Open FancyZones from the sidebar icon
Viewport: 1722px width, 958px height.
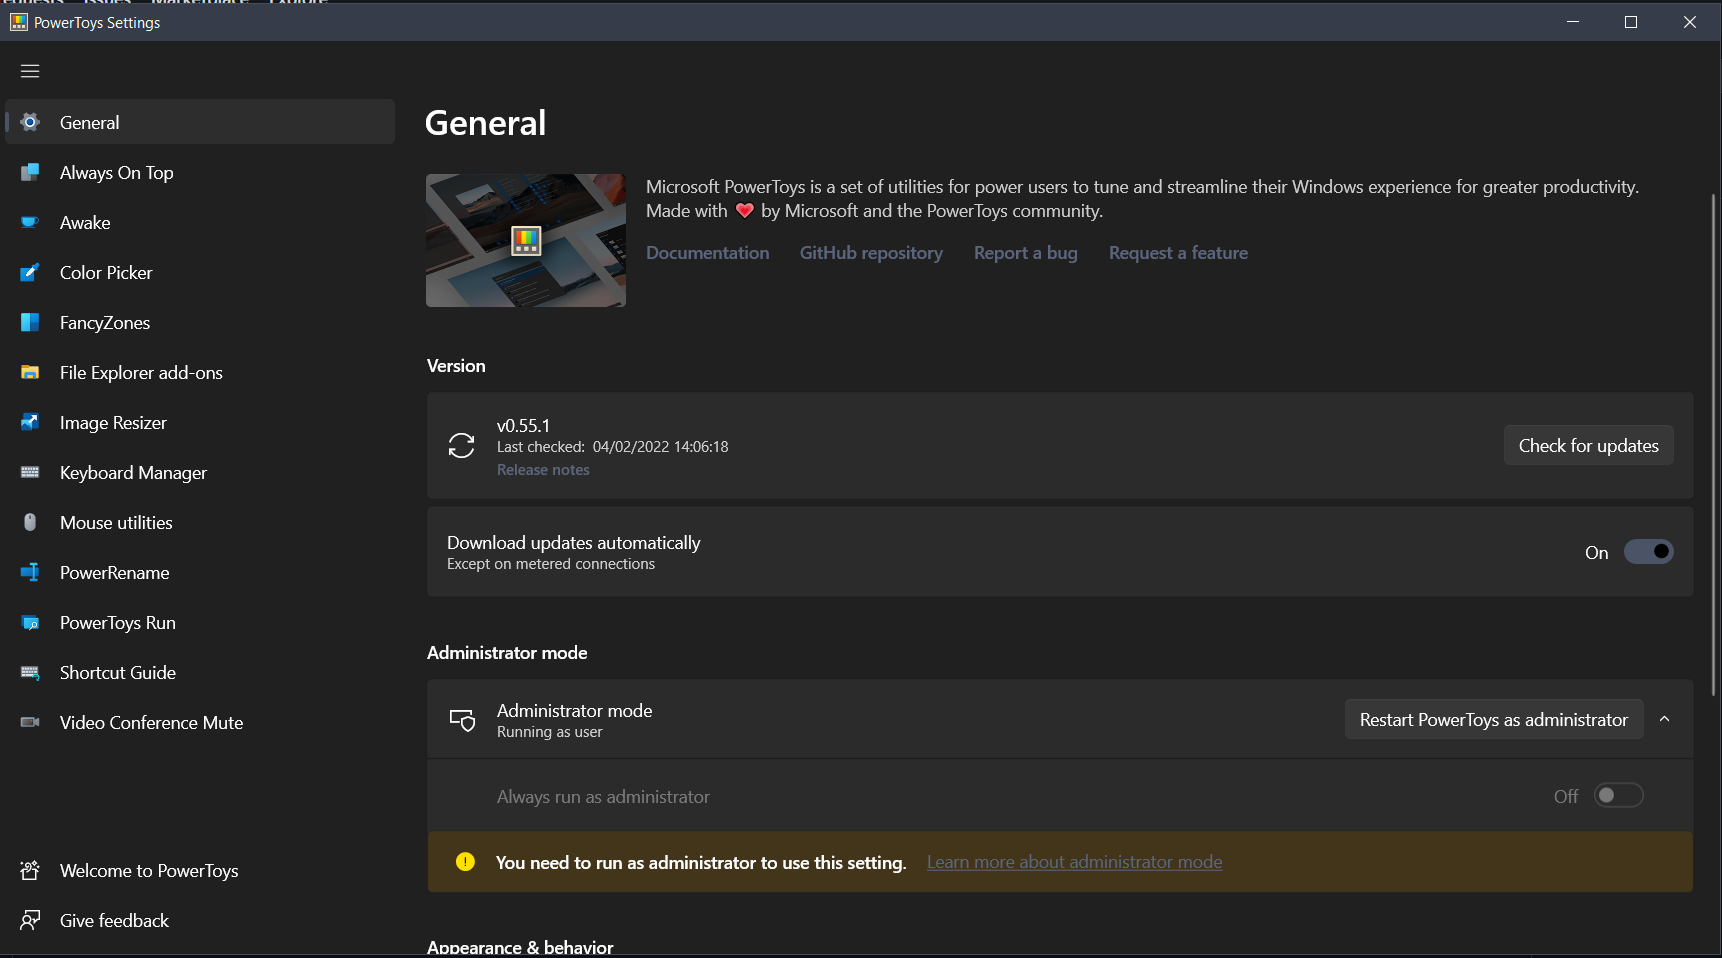click(30, 322)
